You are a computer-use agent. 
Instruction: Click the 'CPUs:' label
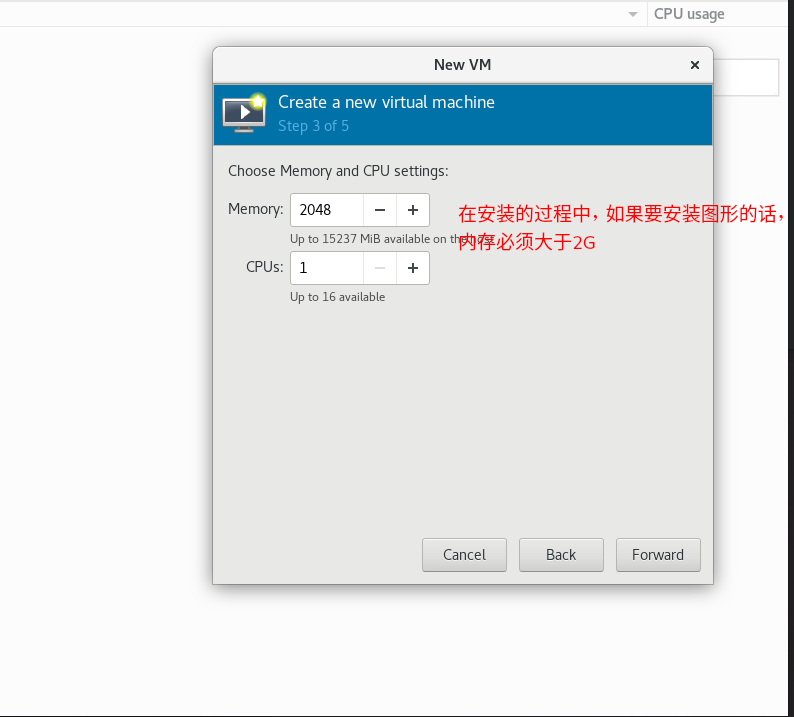click(x=265, y=267)
